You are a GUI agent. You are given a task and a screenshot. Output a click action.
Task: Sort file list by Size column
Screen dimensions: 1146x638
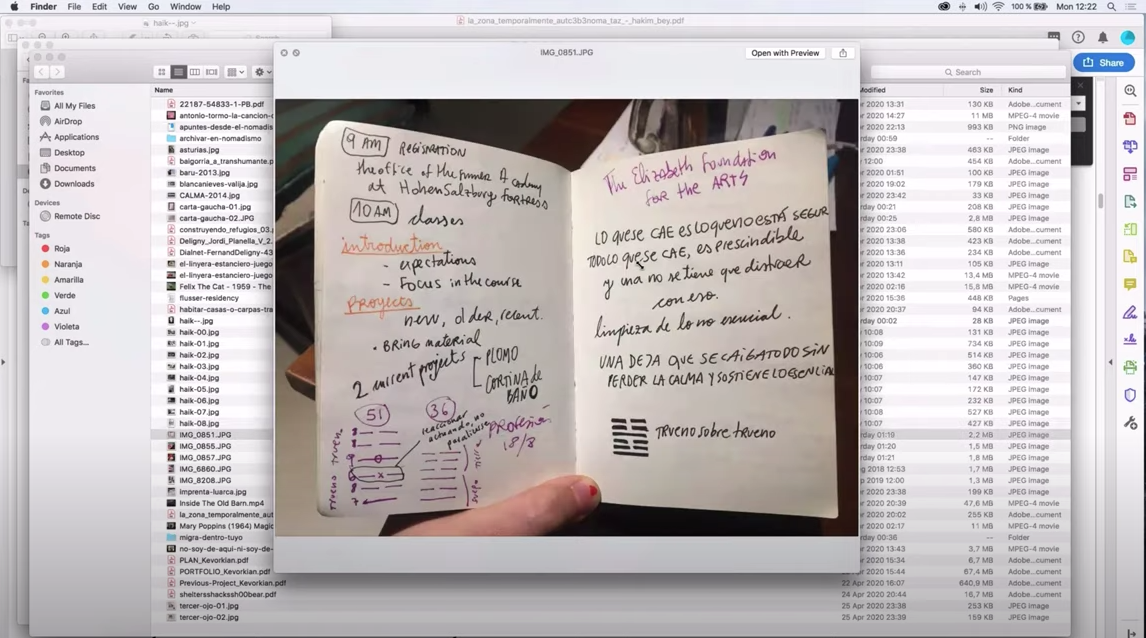click(986, 90)
